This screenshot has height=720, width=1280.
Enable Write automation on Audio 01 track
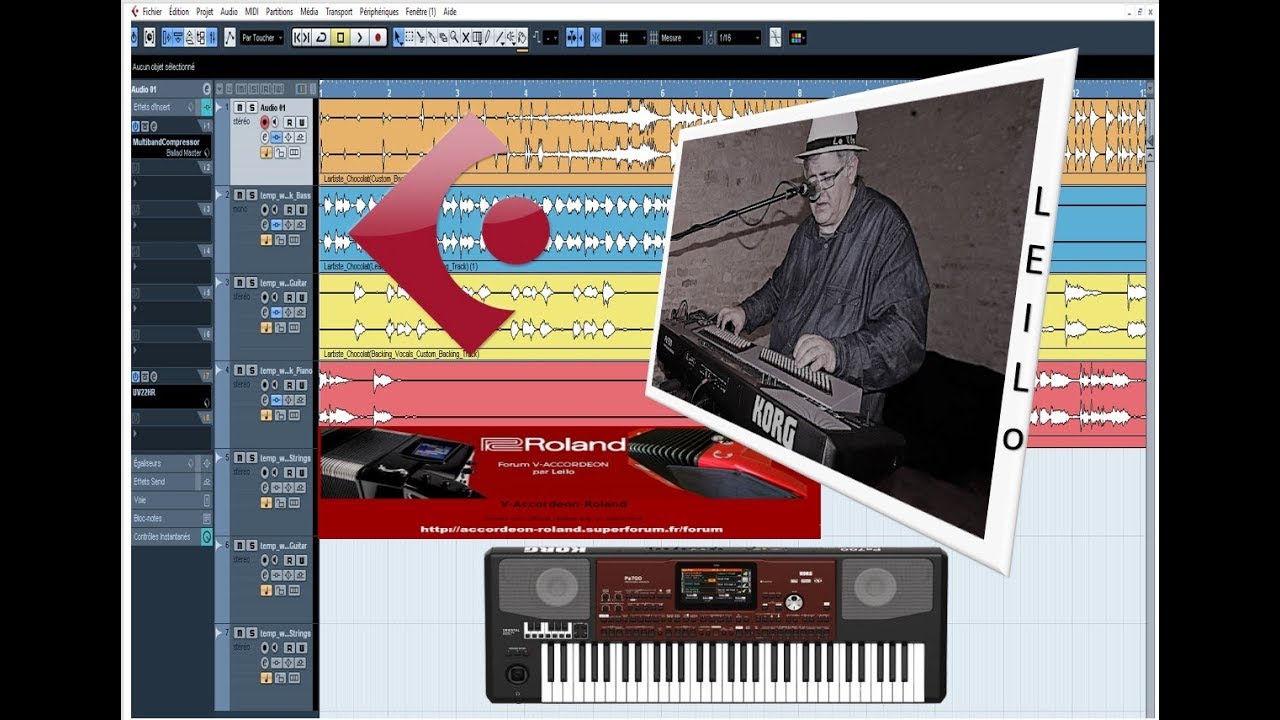pos(301,122)
